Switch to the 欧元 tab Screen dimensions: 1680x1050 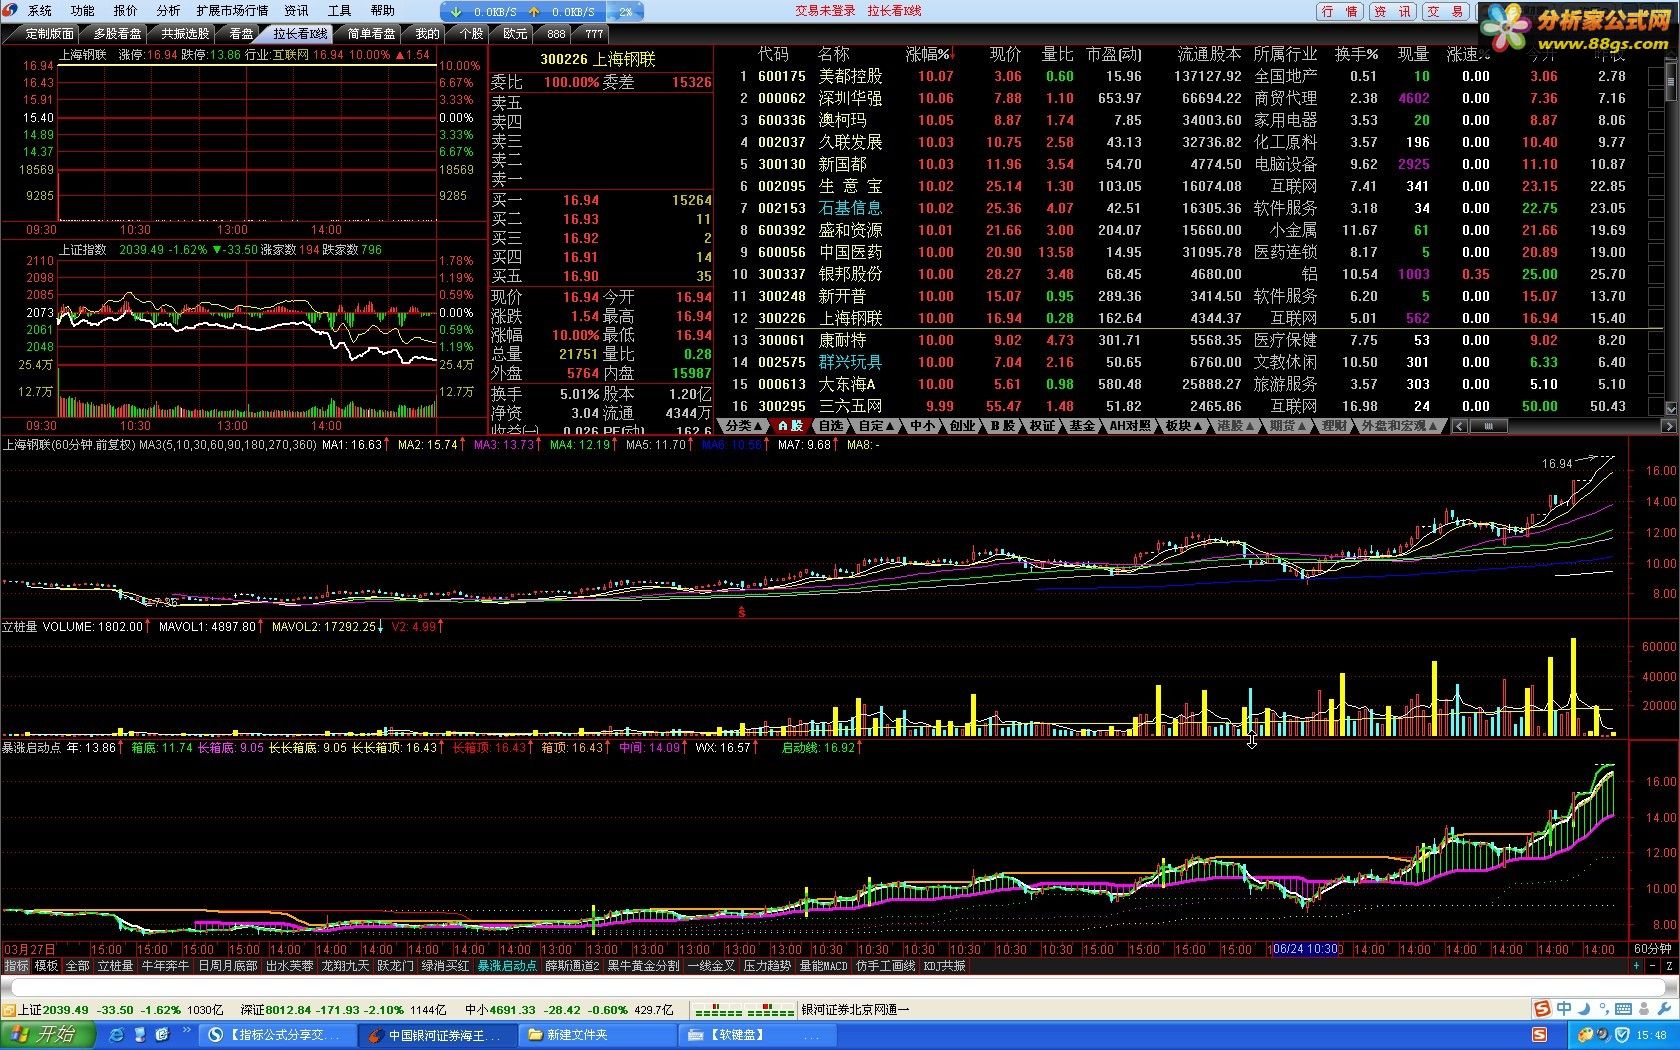coord(515,34)
